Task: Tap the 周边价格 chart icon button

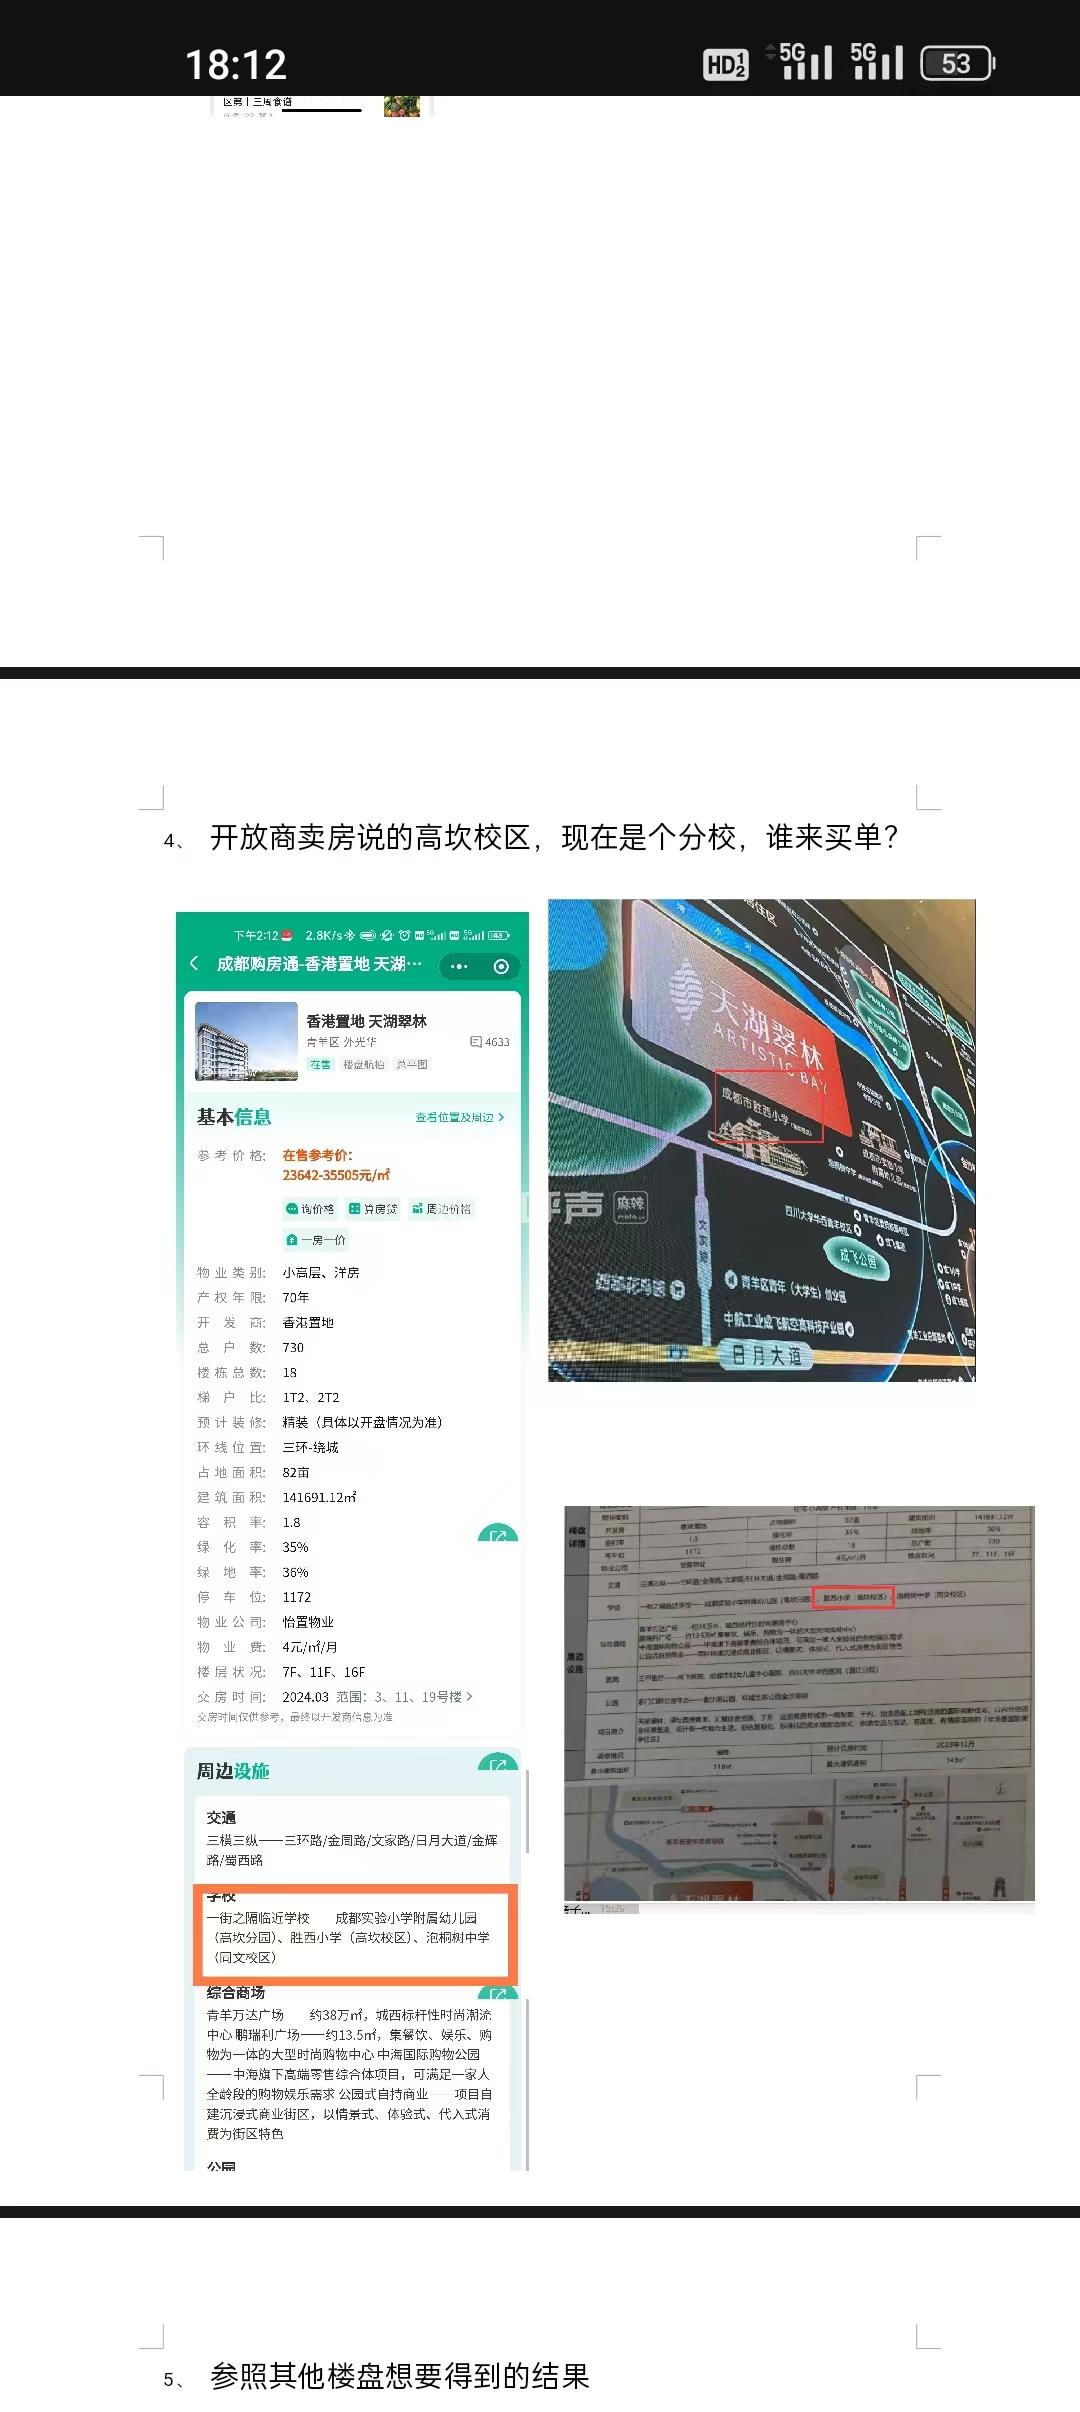Action: (441, 1208)
